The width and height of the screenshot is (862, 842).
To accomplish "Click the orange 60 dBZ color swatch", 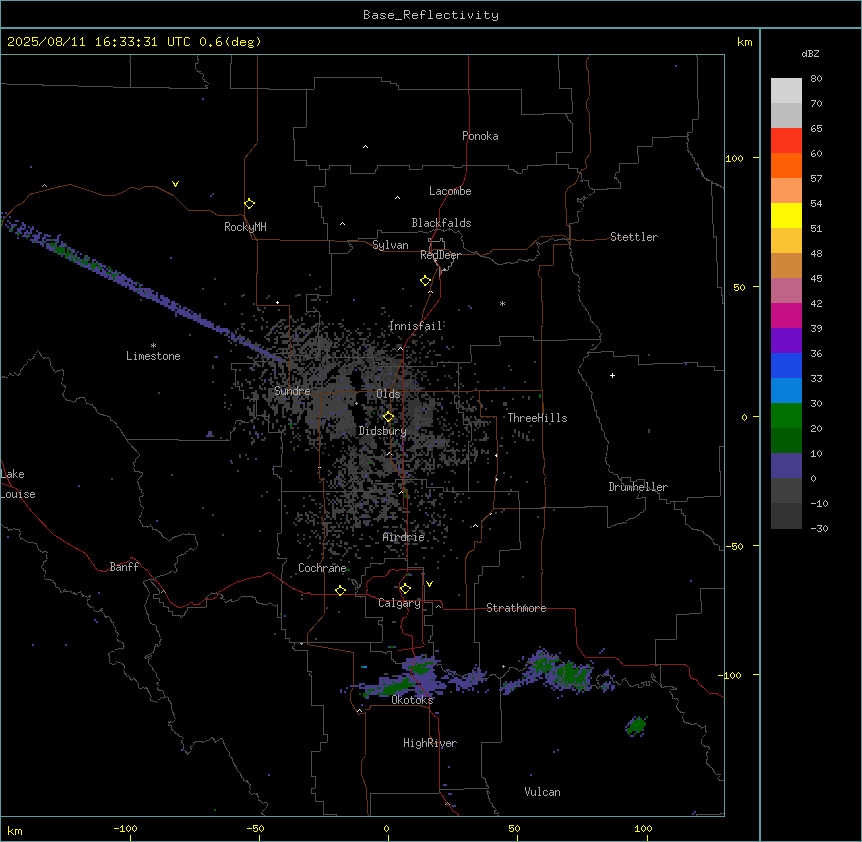I will [786, 165].
